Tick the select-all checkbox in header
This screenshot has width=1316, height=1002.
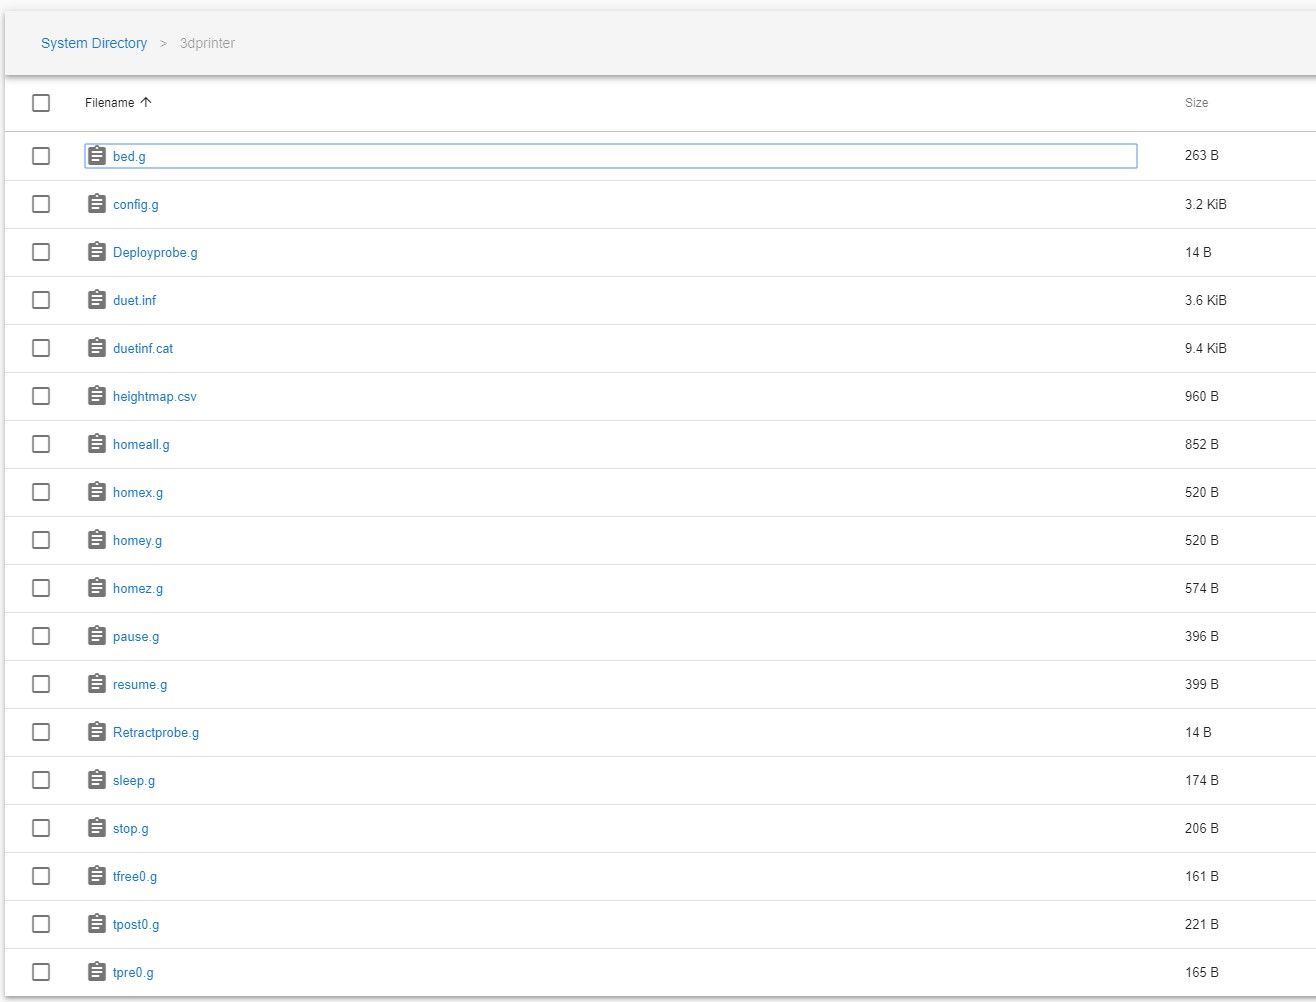41,103
